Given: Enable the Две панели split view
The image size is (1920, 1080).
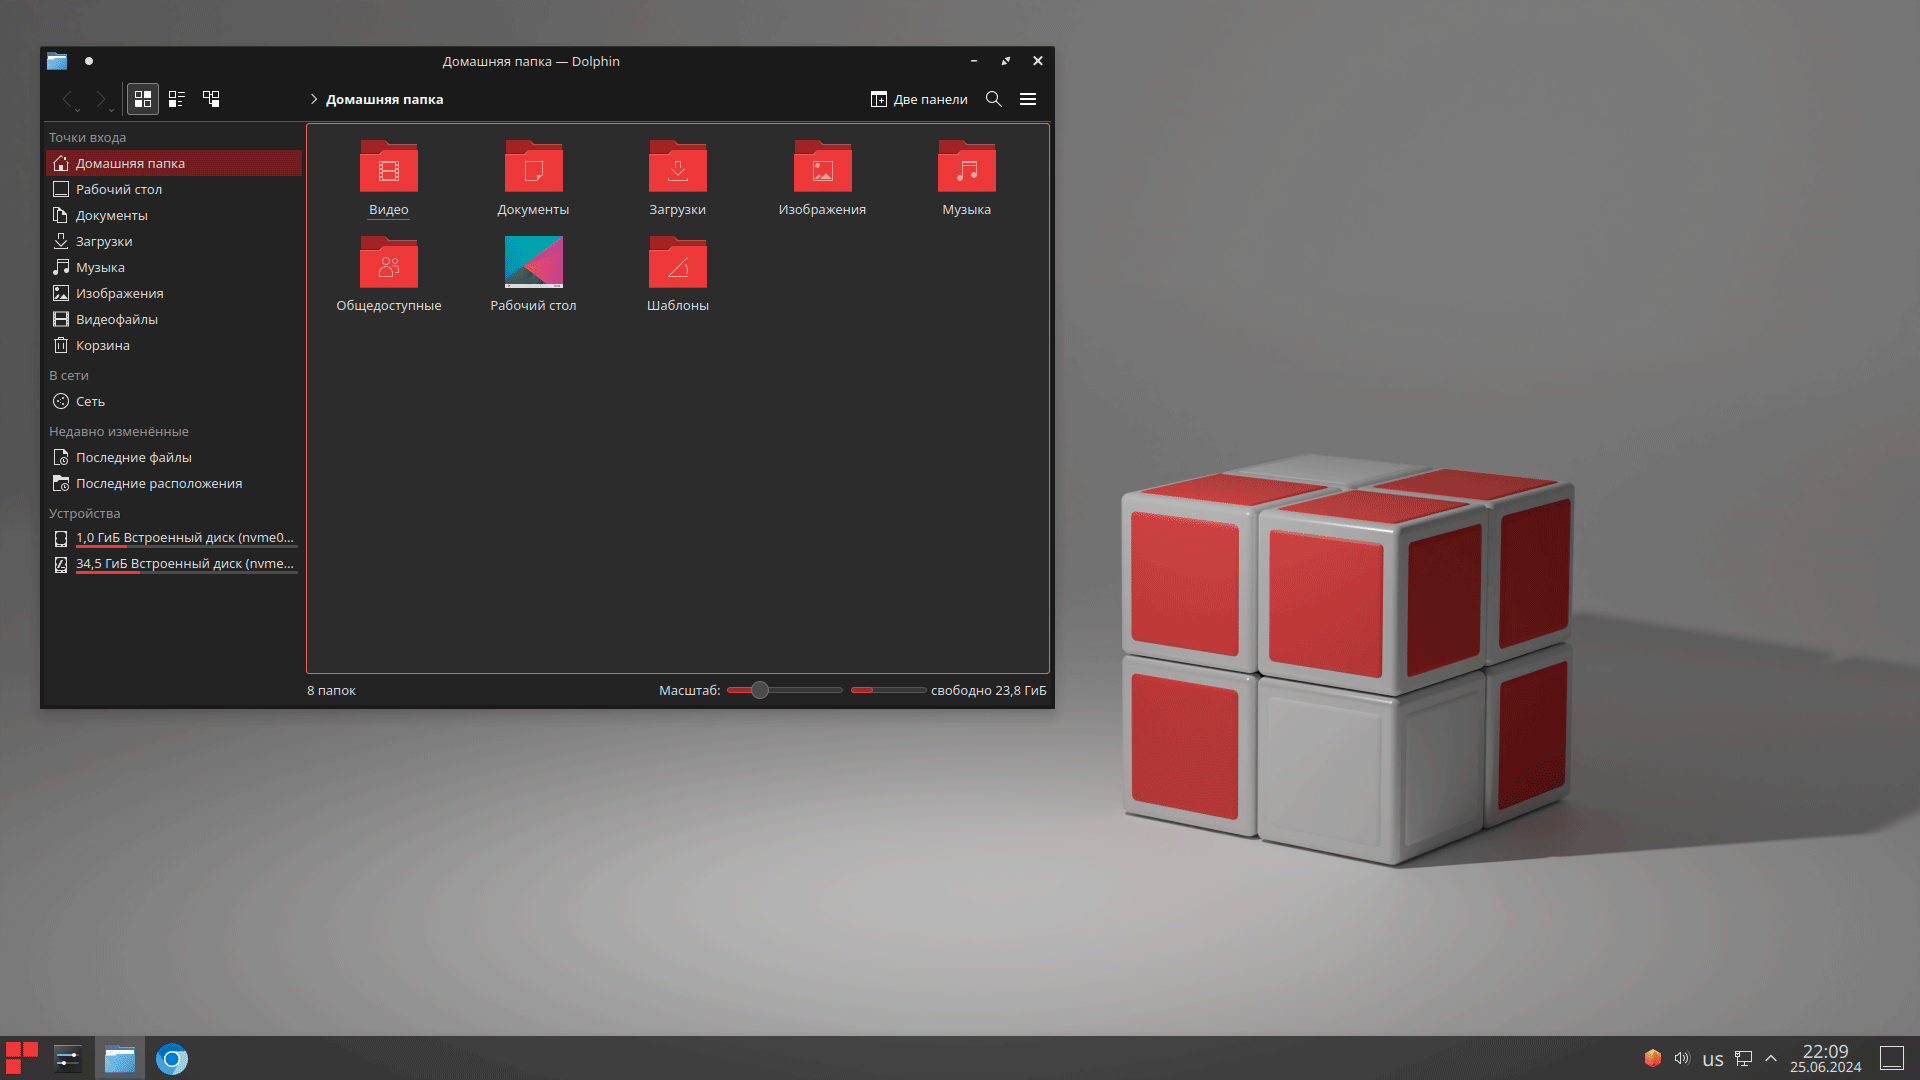Looking at the screenshot, I should [x=919, y=99].
